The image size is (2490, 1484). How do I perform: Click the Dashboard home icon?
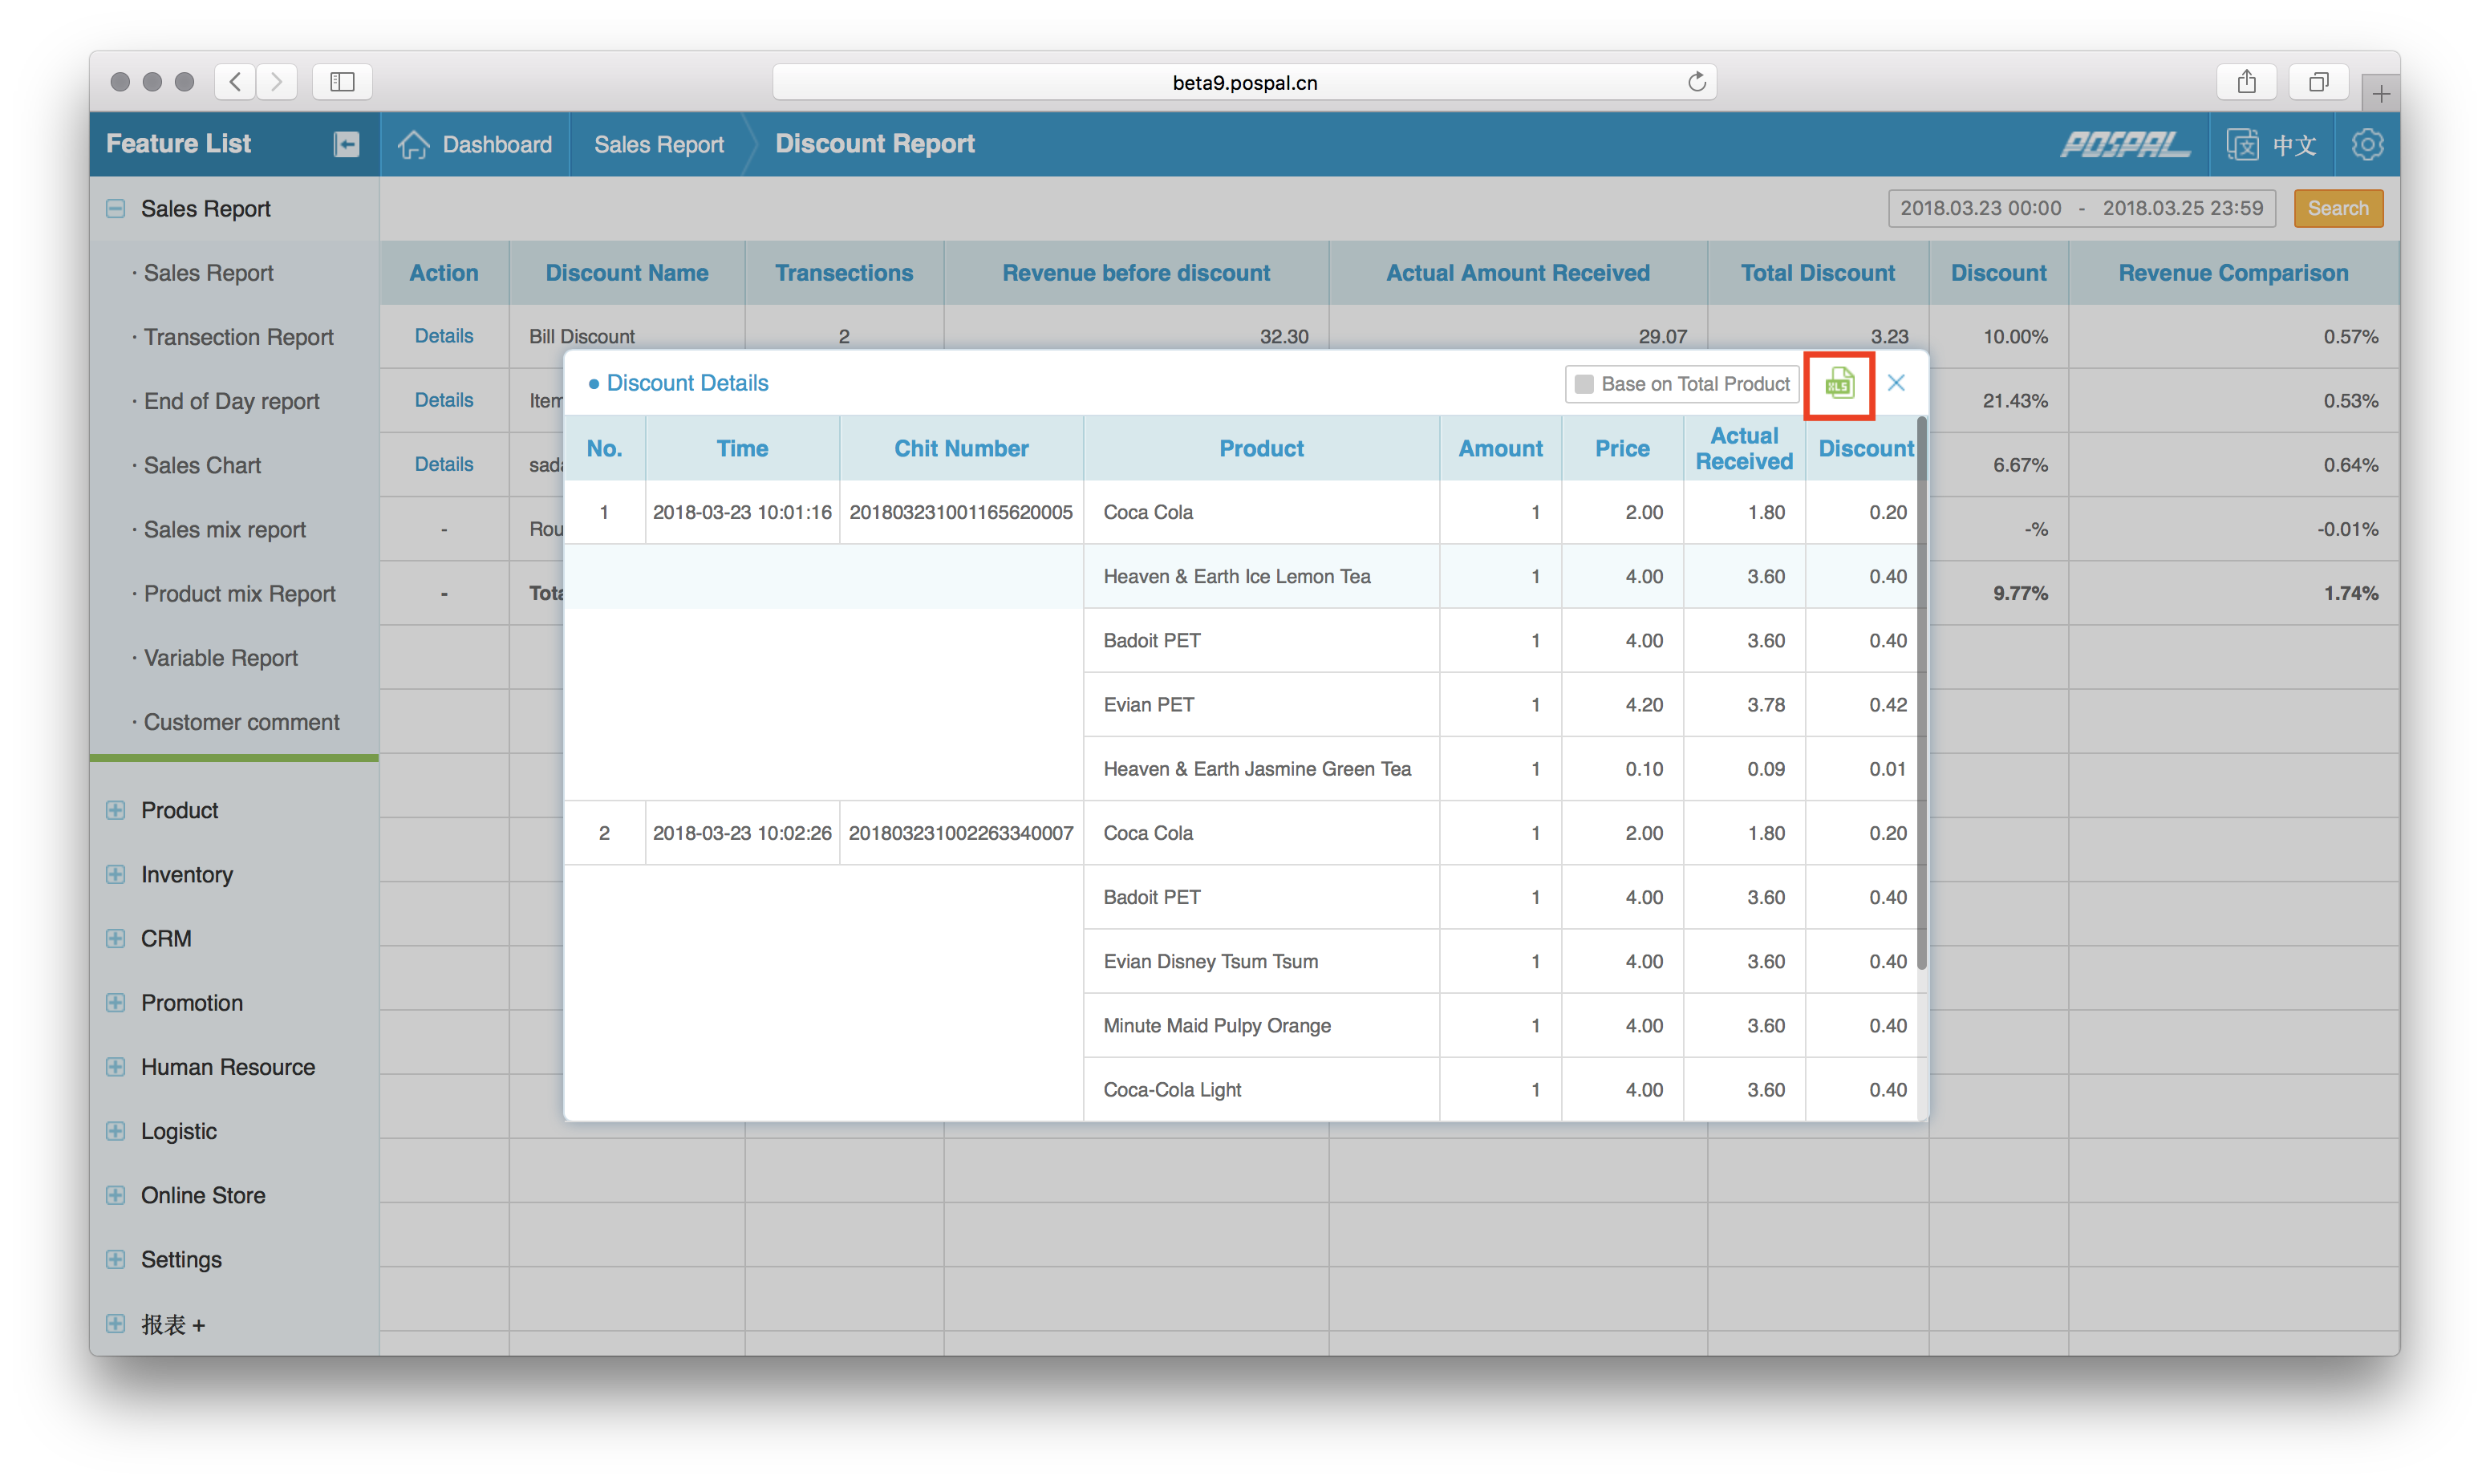tap(414, 145)
